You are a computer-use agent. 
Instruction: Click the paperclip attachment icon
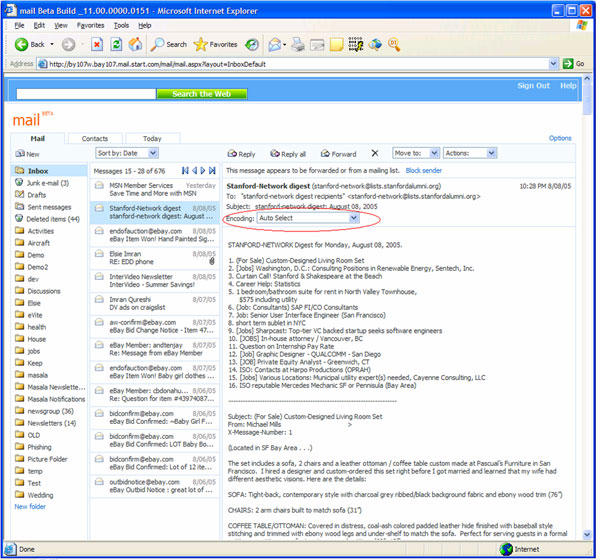212,261
